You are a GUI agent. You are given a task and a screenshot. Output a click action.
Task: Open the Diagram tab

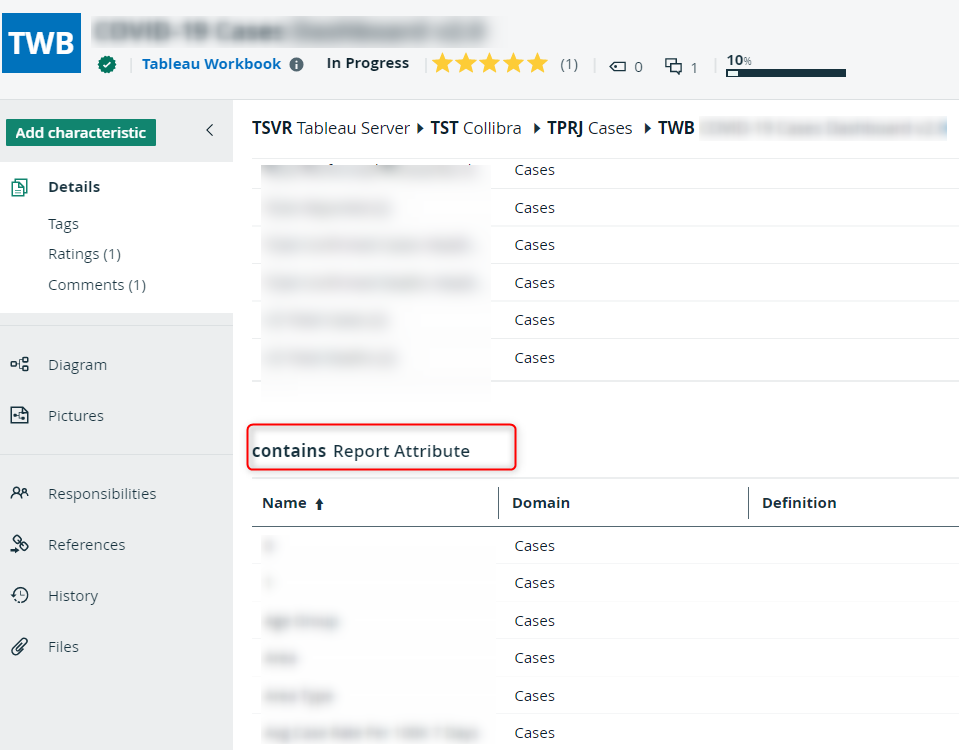coord(78,365)
